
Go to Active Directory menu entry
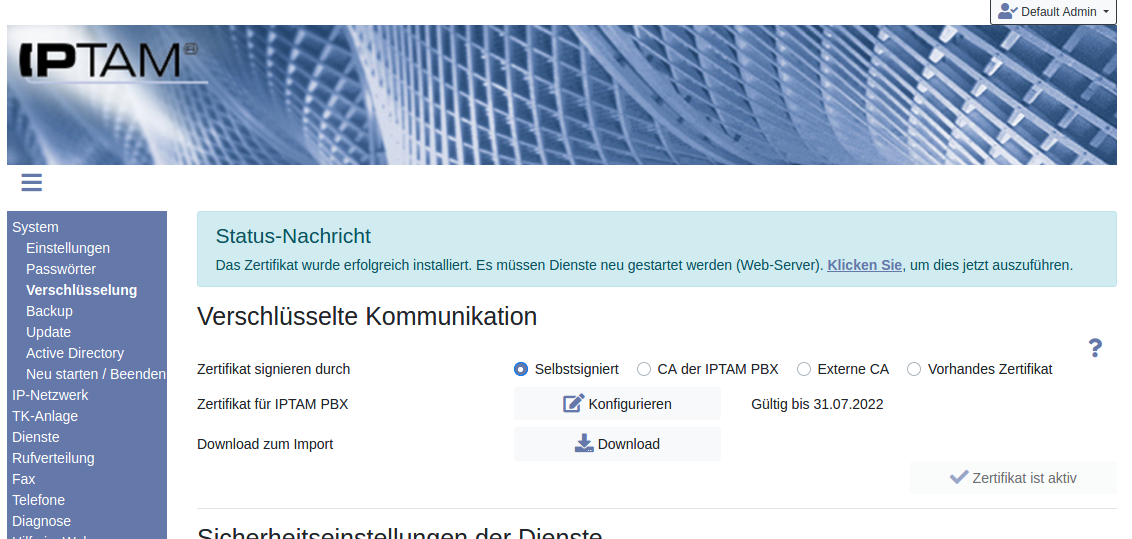coord(75,353)
